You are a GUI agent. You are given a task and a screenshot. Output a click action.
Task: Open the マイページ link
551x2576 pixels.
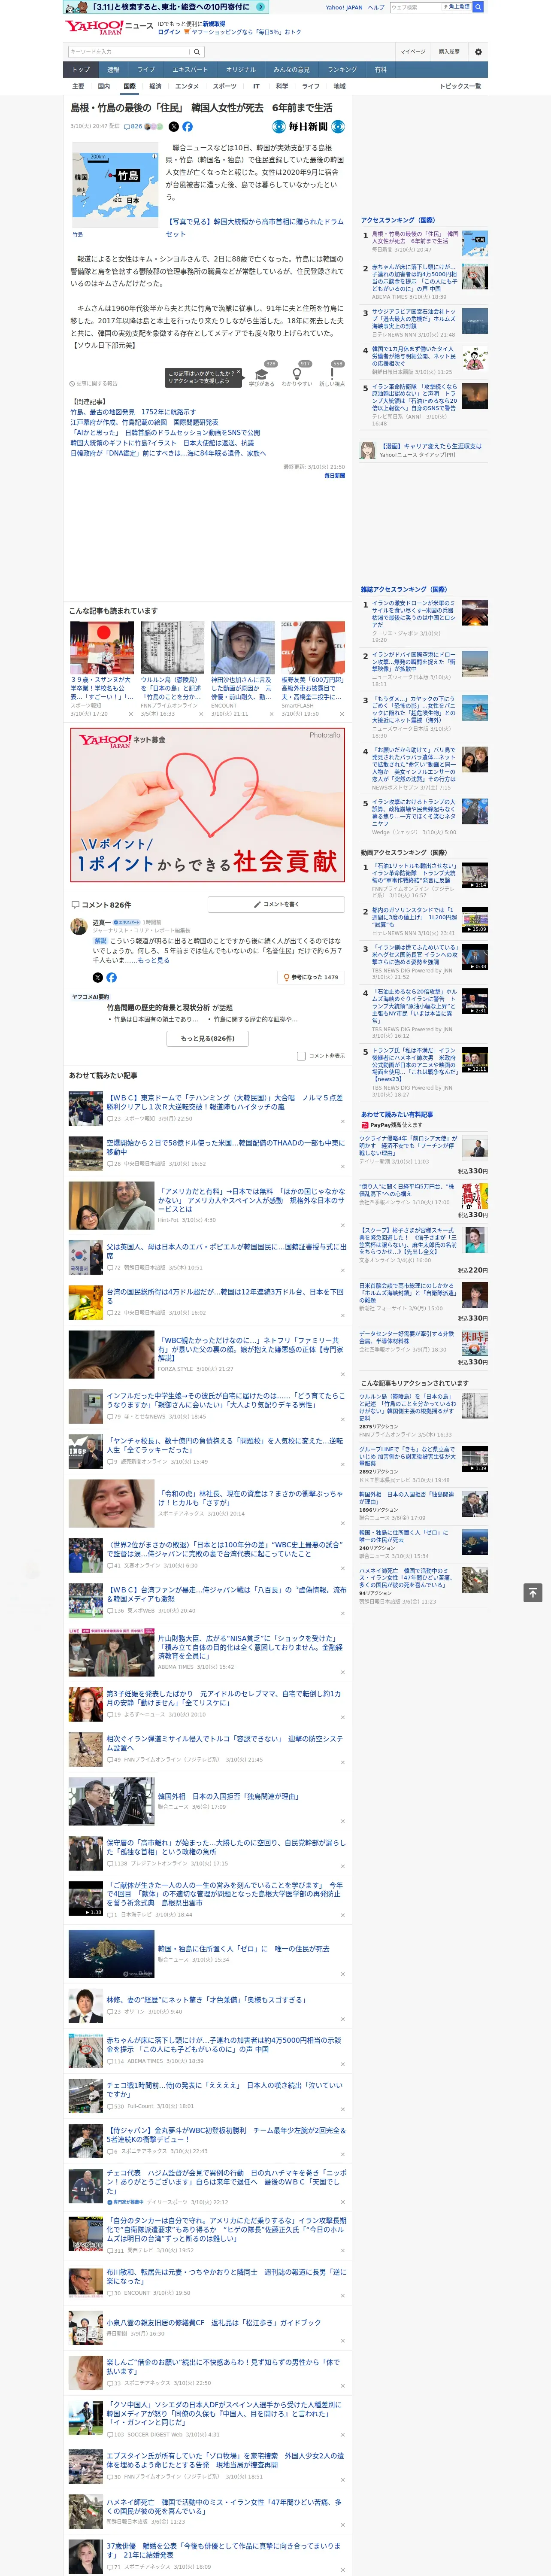click(412, 52)
